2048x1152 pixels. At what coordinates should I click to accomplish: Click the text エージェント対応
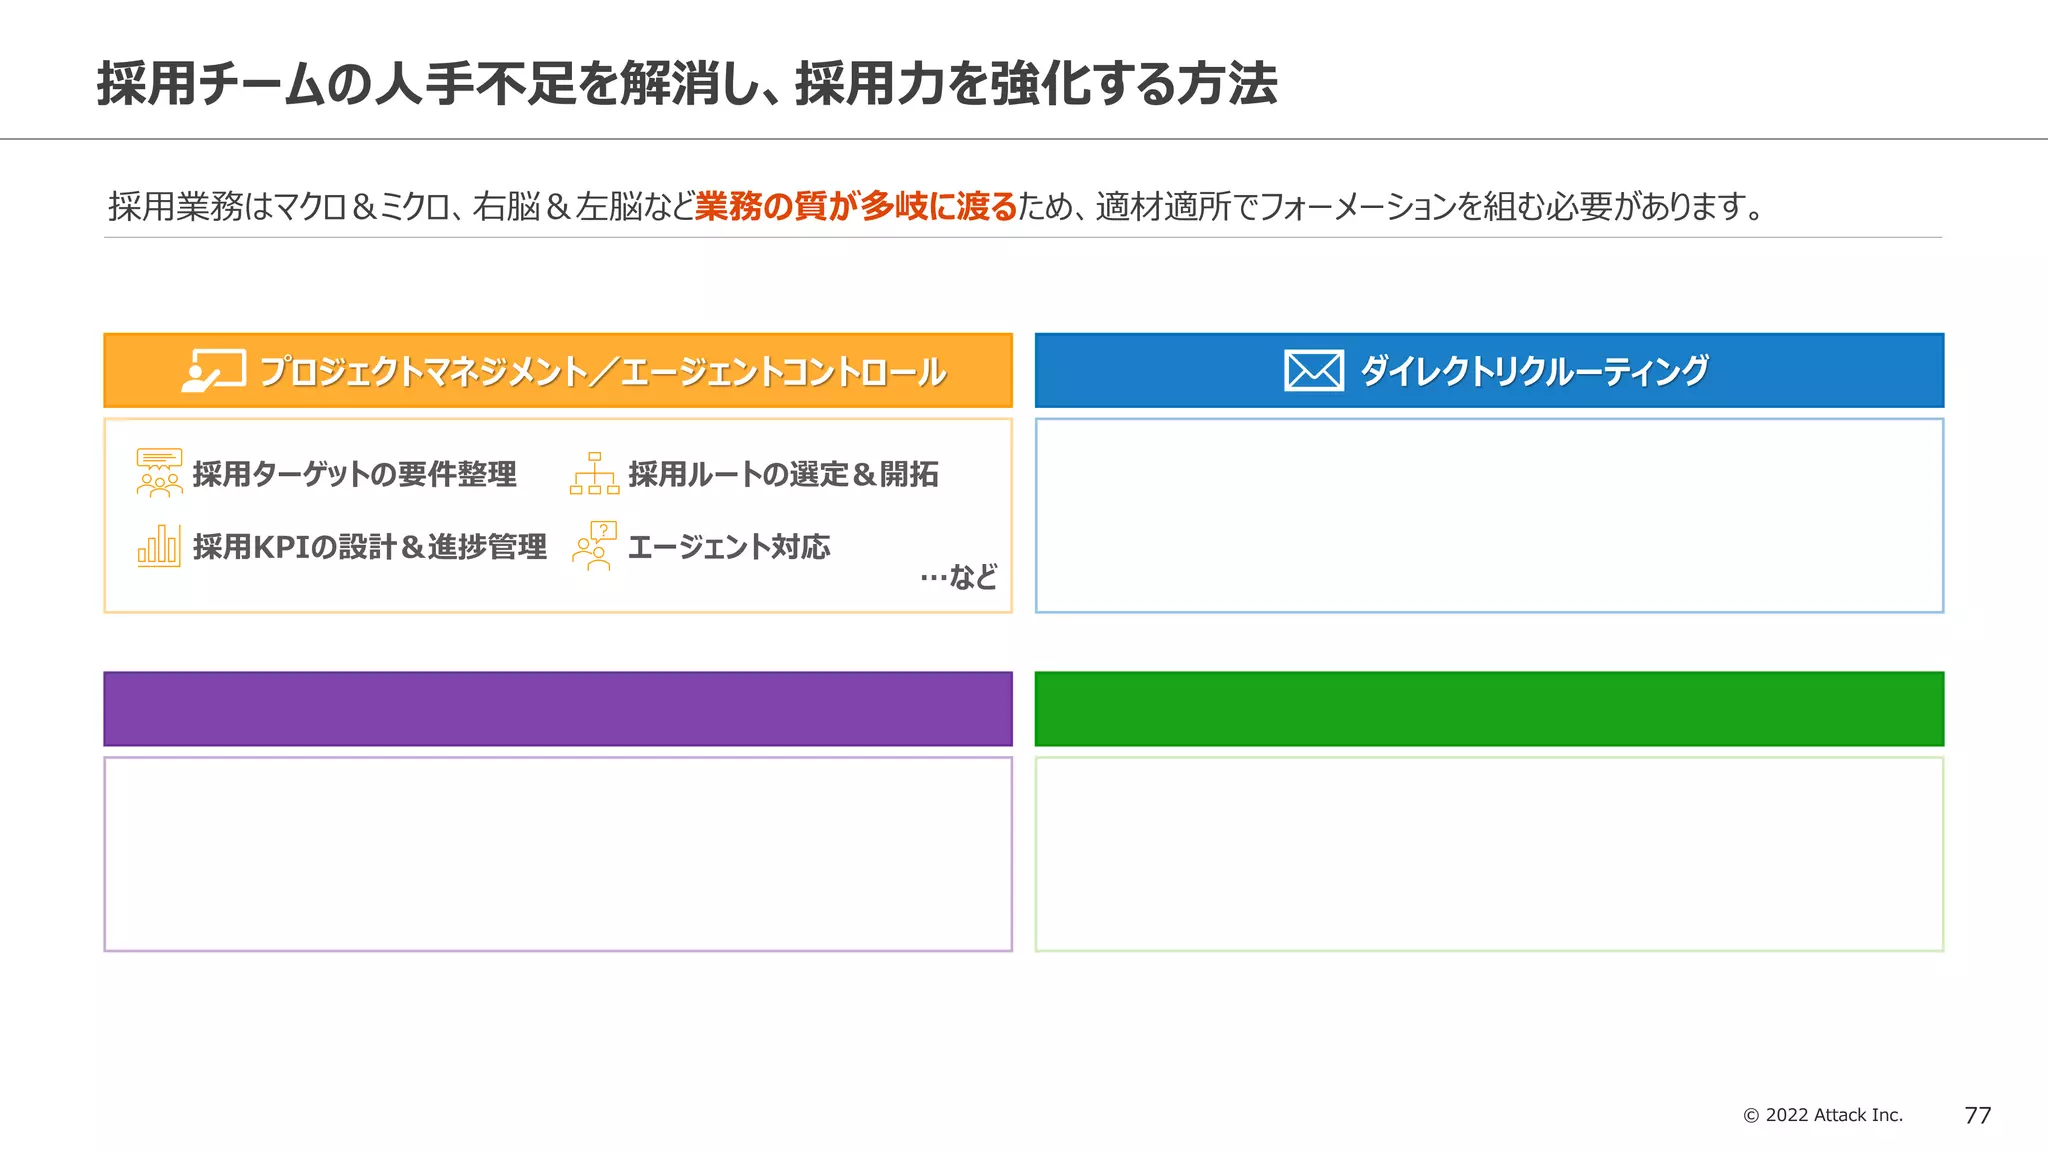(729, 547)
